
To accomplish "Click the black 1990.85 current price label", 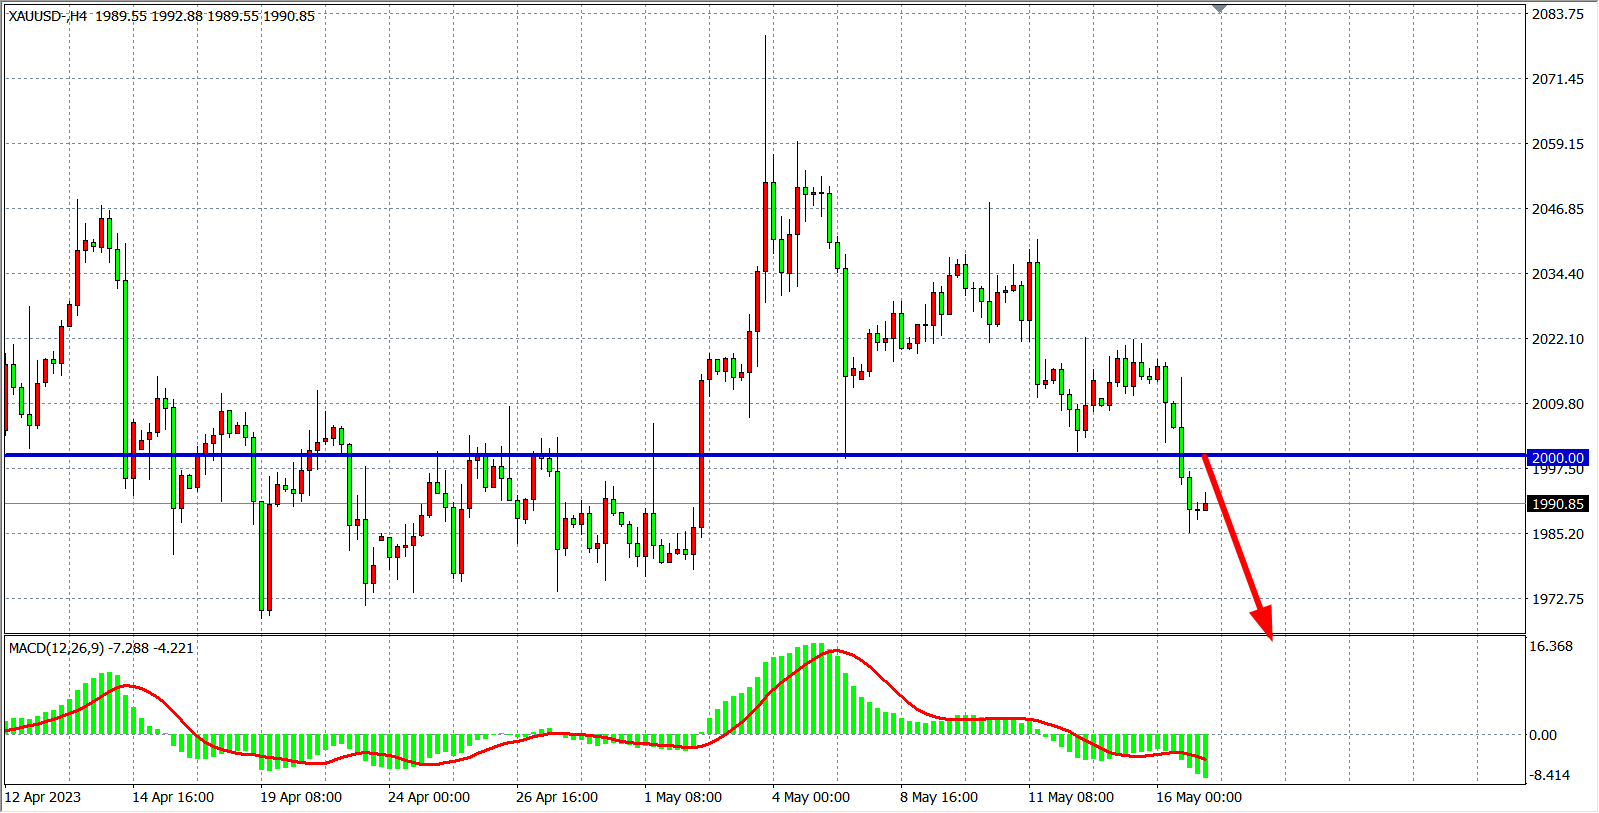I will [x=1557, y=504].
